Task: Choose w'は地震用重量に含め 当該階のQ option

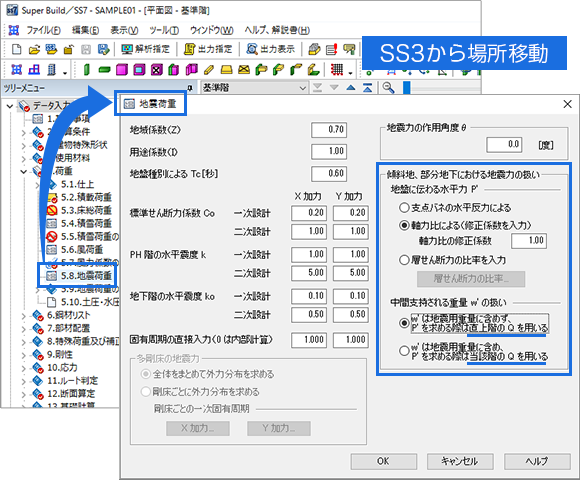Action: point(404,351)
